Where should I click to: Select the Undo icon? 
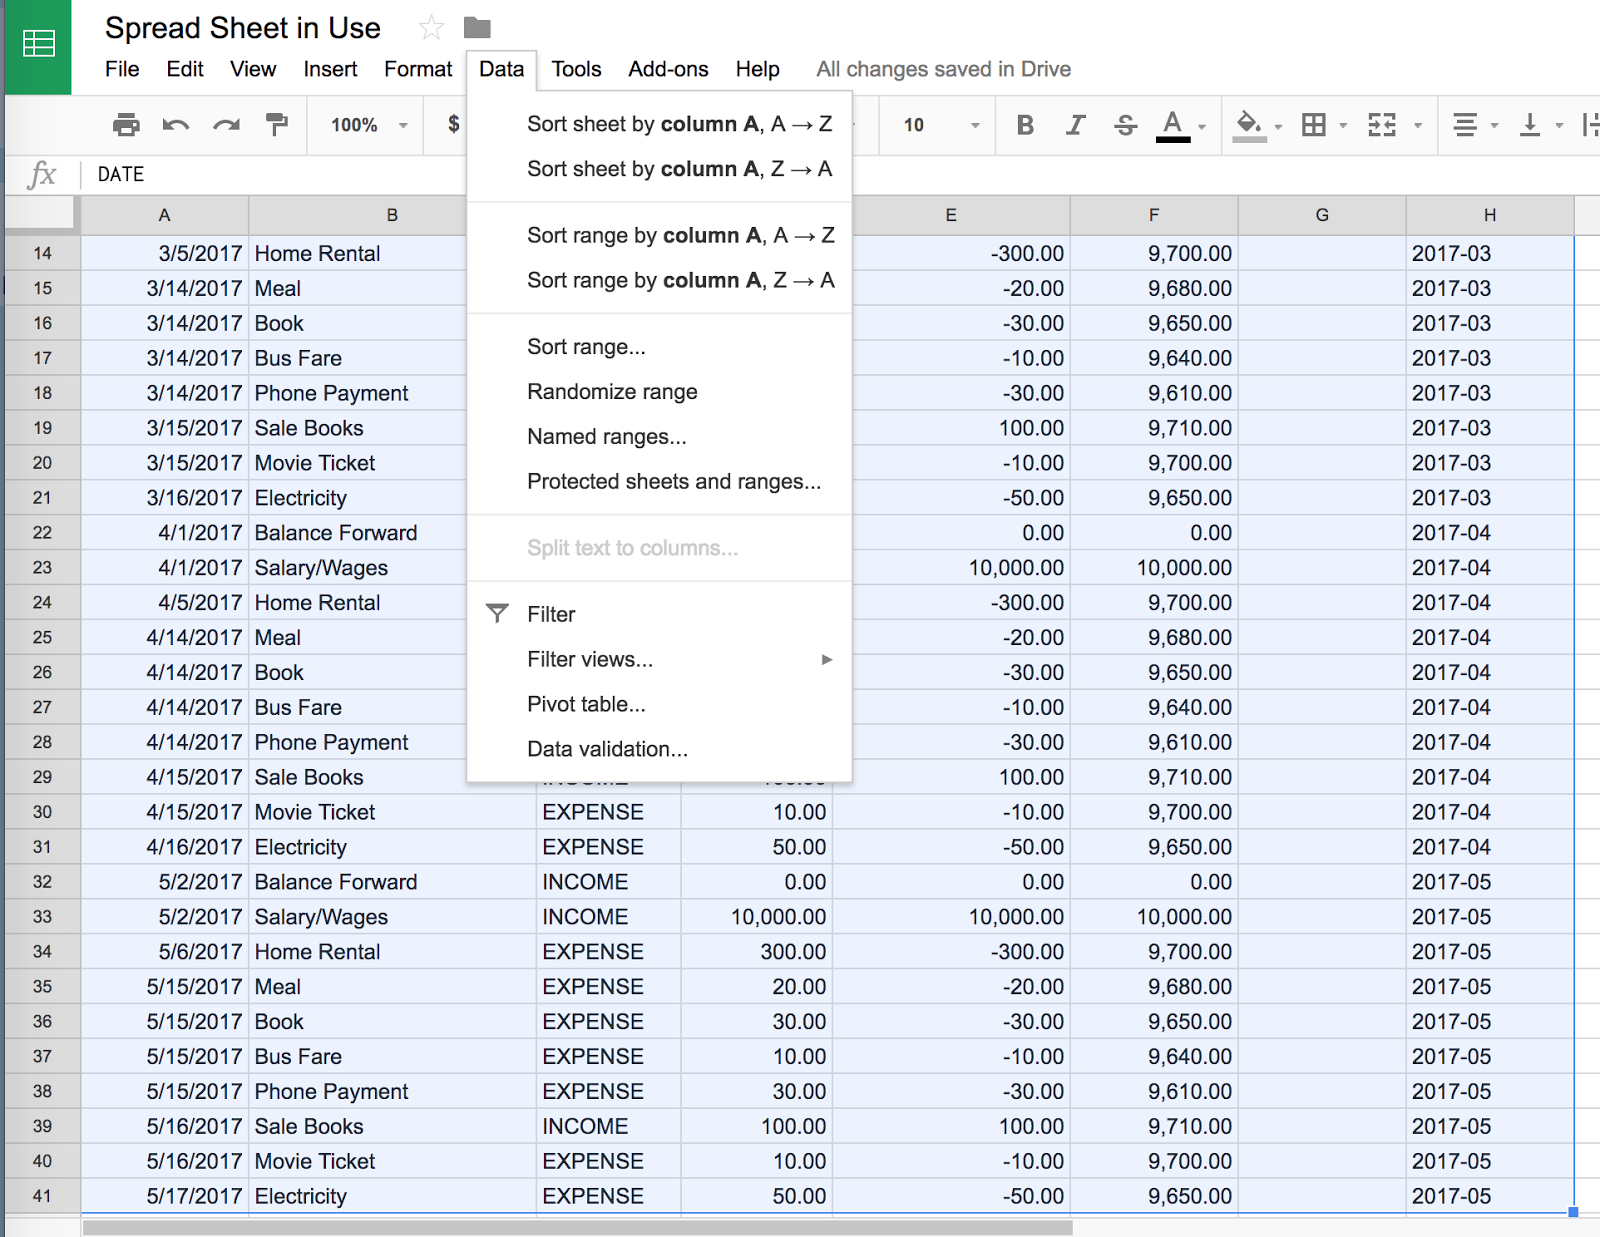pos(176,124)
